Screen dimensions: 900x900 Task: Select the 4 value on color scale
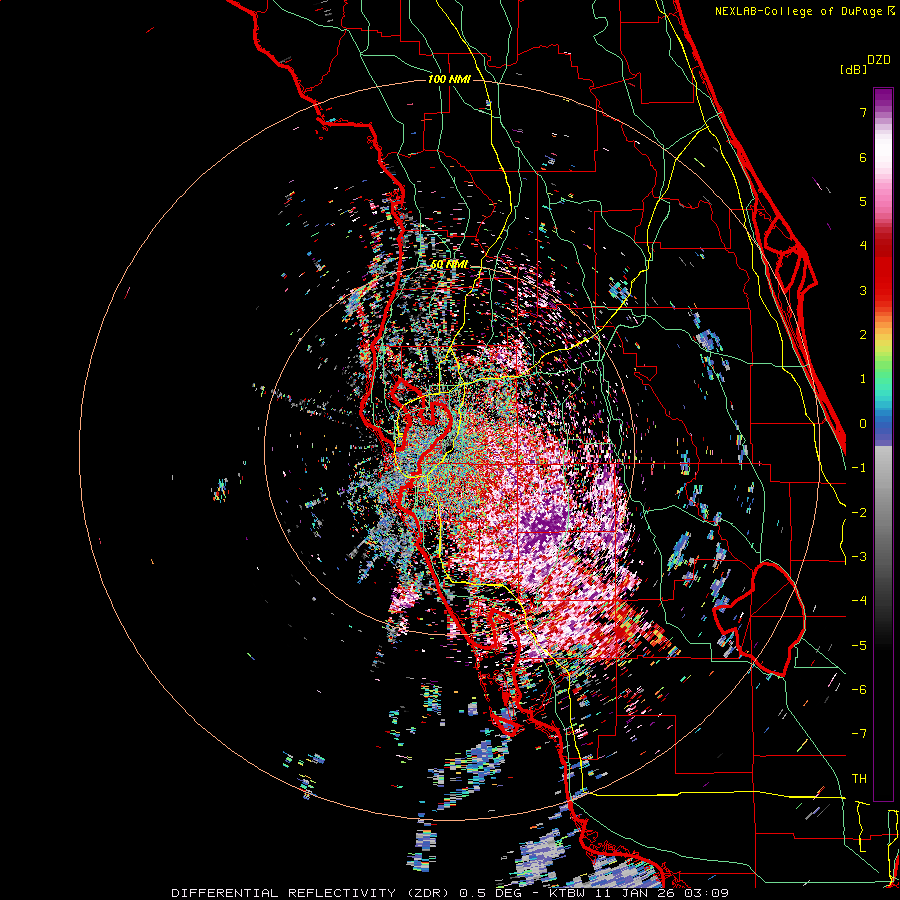click(x=863, y=246)
